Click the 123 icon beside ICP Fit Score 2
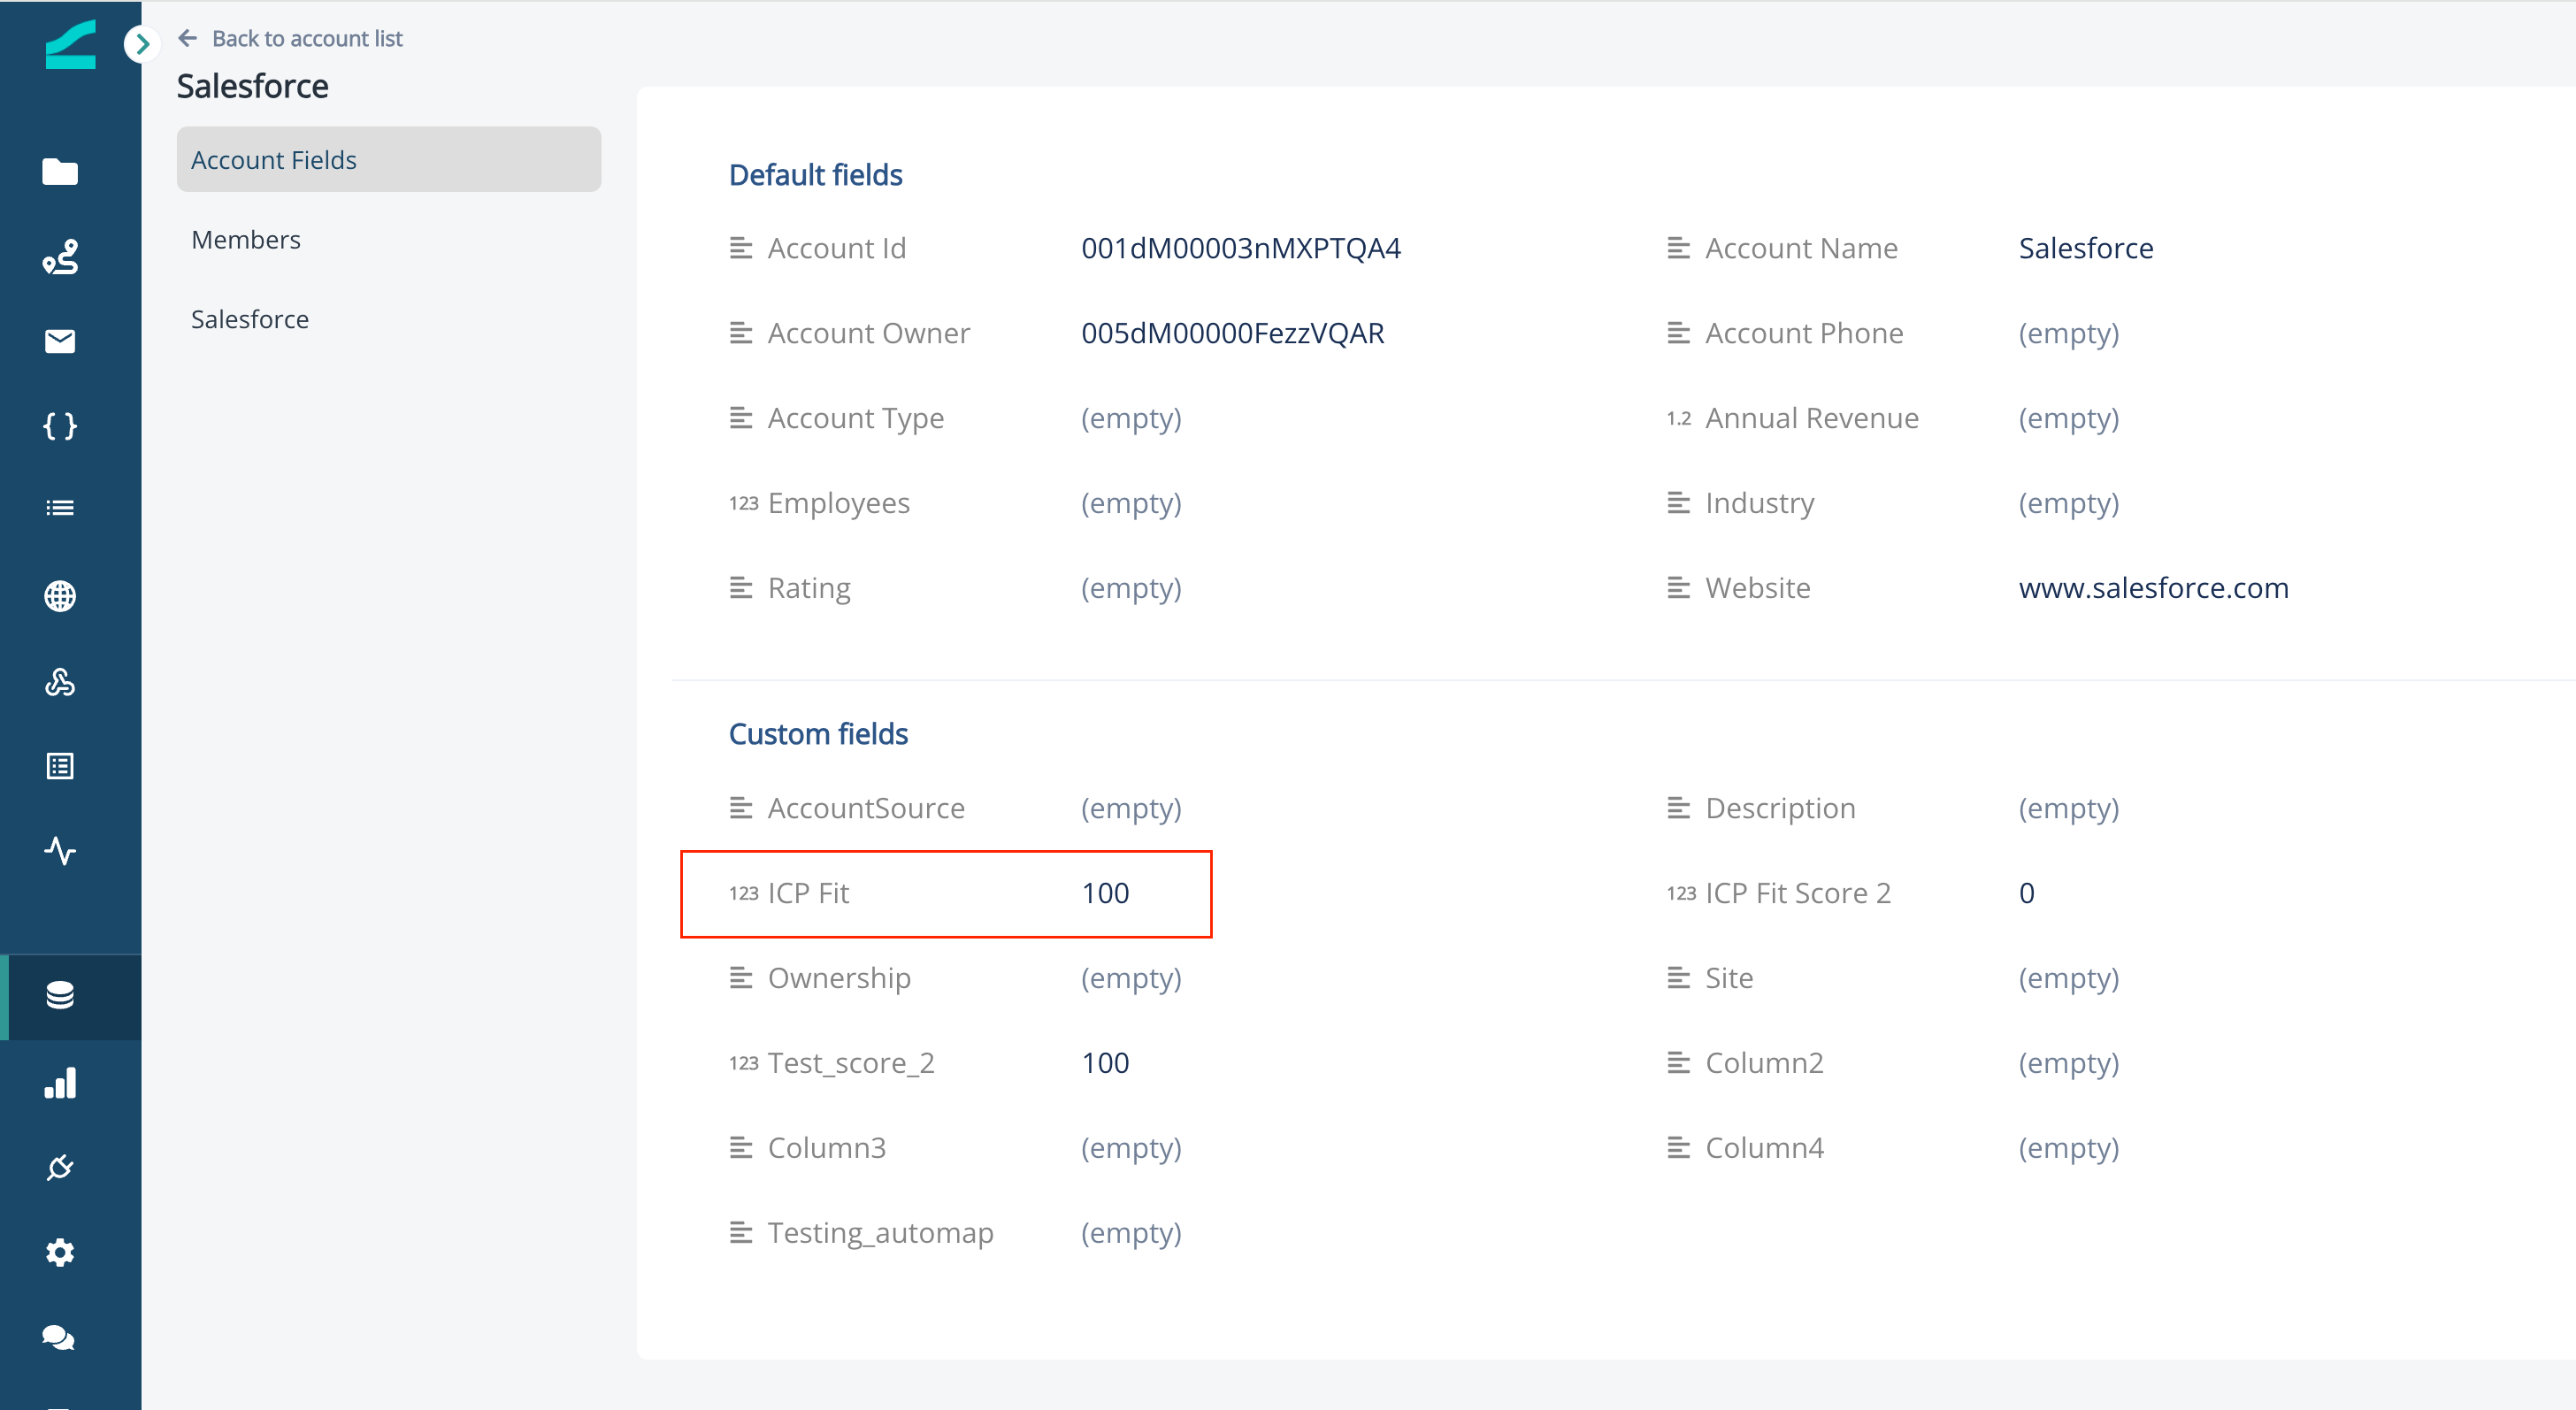 (1681, 893)
